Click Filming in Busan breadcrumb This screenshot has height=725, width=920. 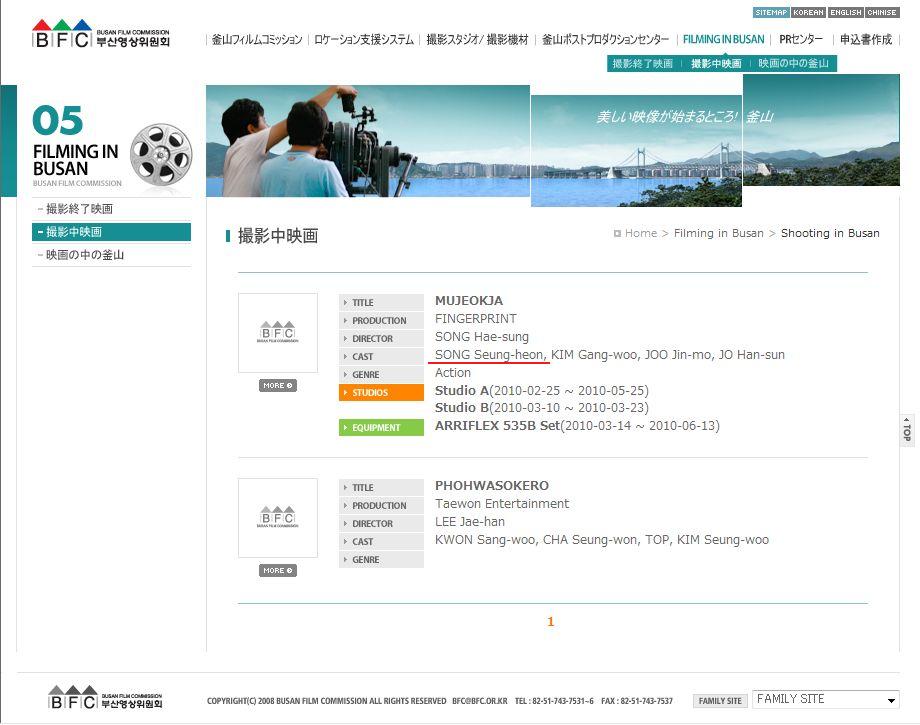719,233
